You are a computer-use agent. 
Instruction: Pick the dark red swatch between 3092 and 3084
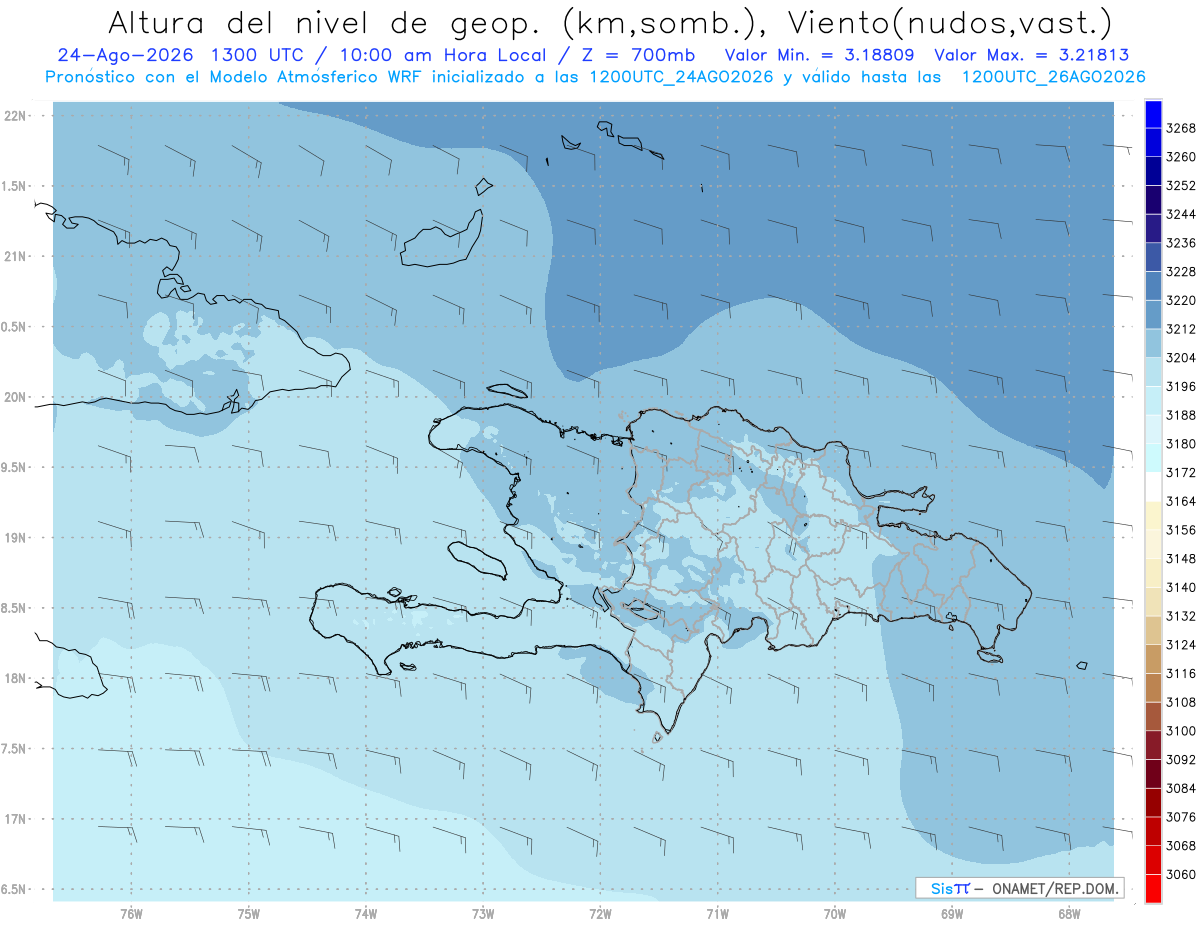point(1153,773)
